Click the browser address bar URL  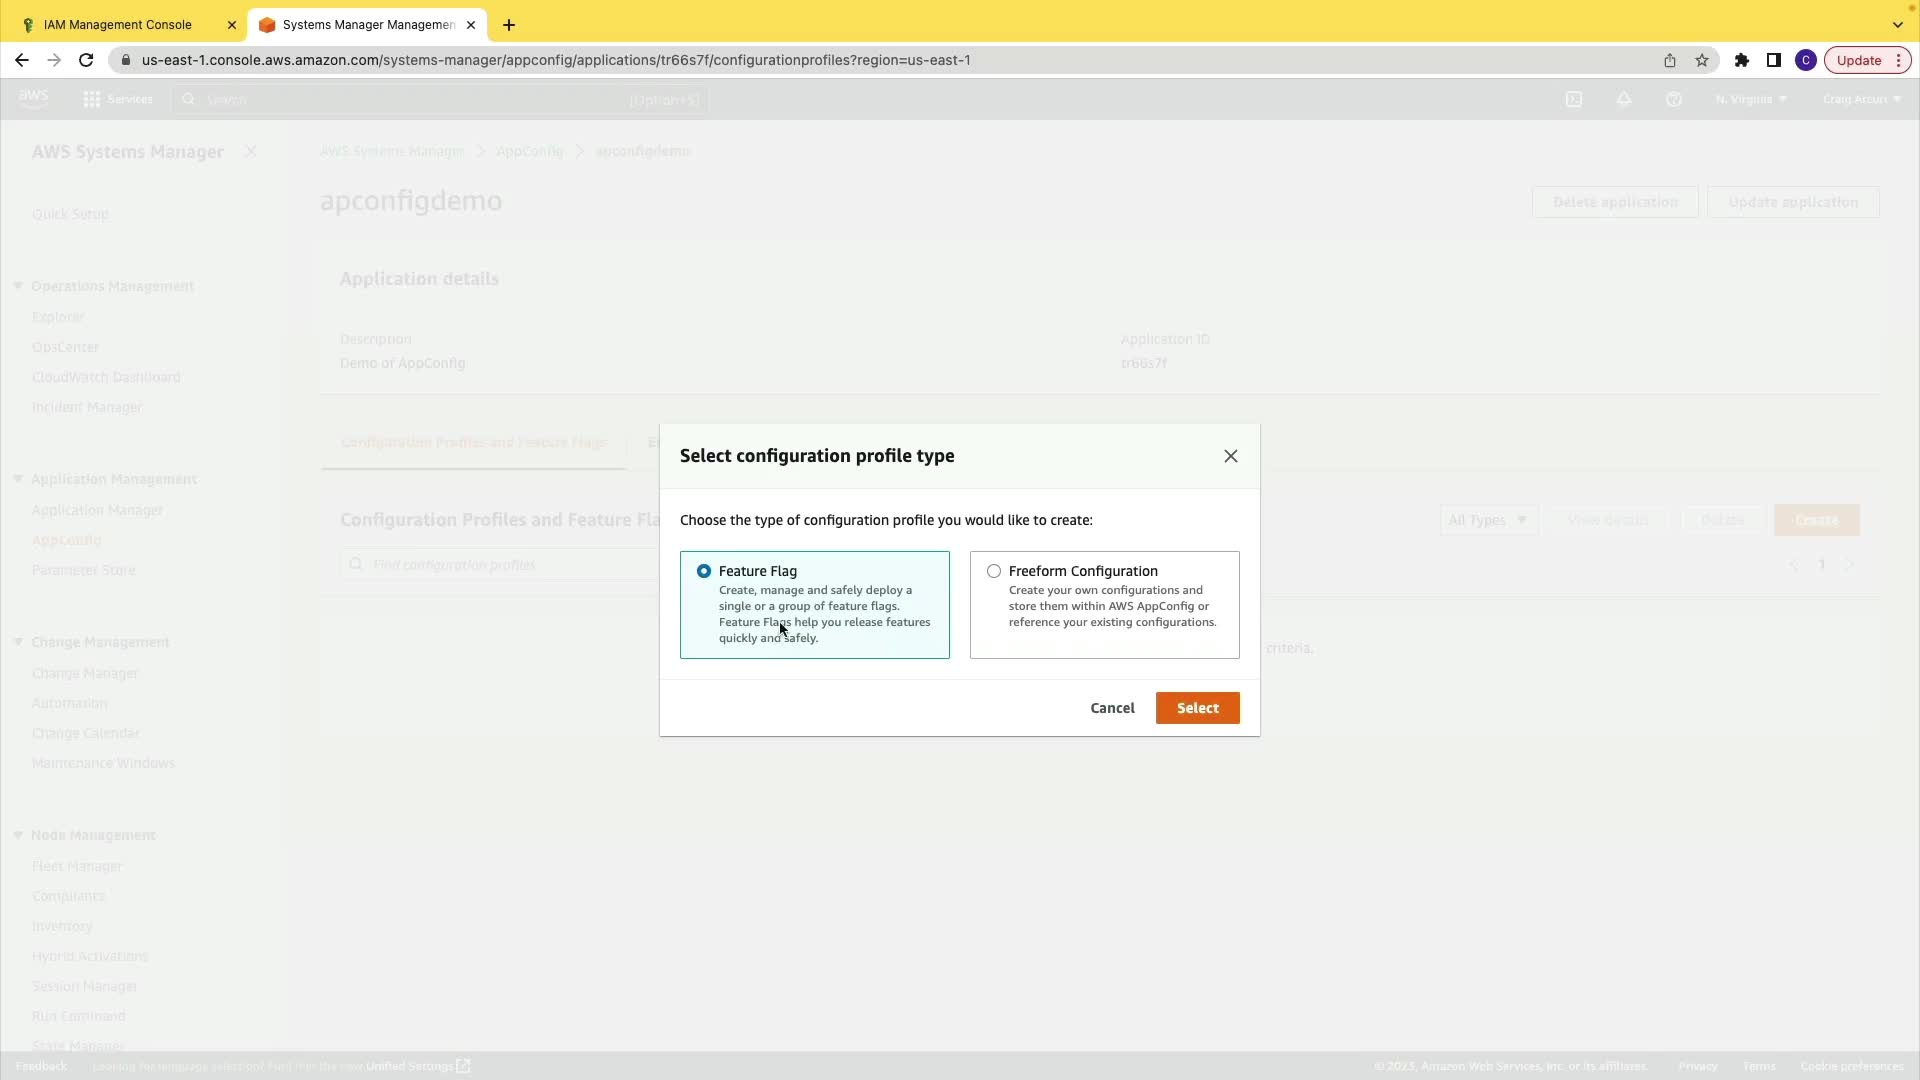point(556,60)
